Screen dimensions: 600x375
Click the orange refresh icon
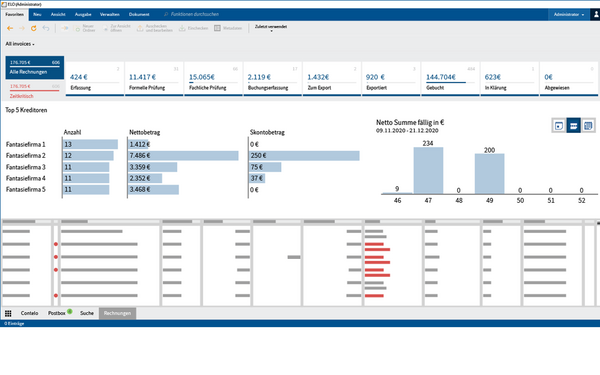click(34, 28)
